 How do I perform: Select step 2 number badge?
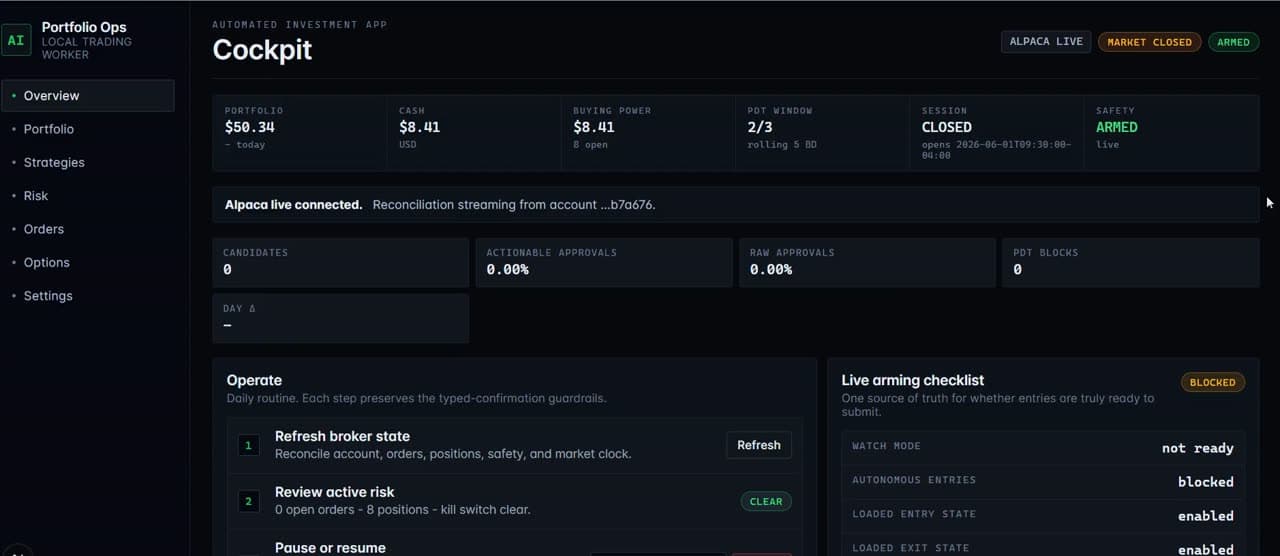click(249, 501)
